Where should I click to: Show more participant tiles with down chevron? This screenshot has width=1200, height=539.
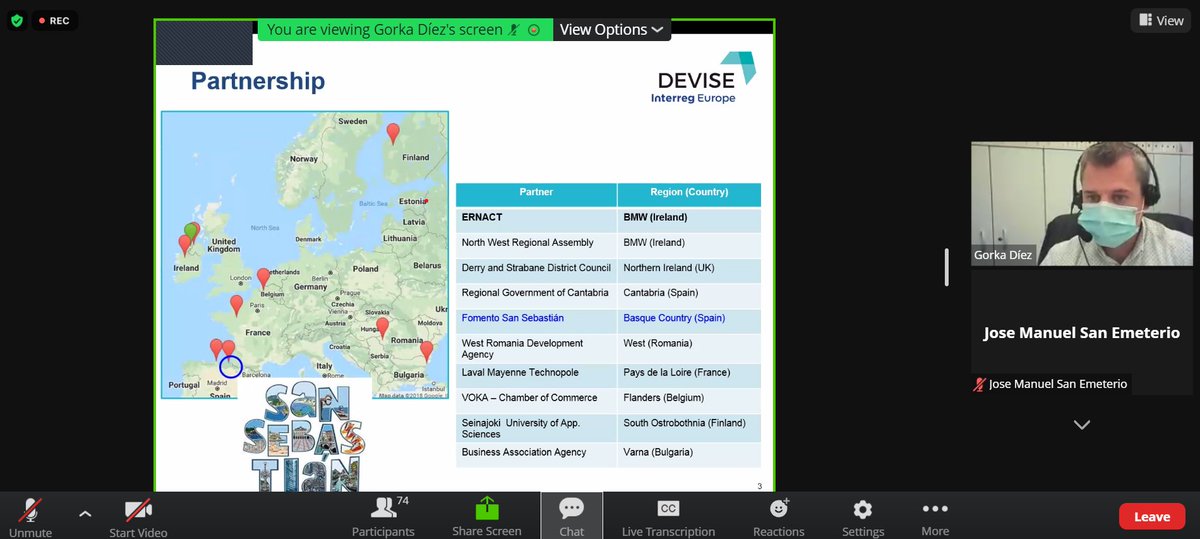click(x=1081, y=424)
